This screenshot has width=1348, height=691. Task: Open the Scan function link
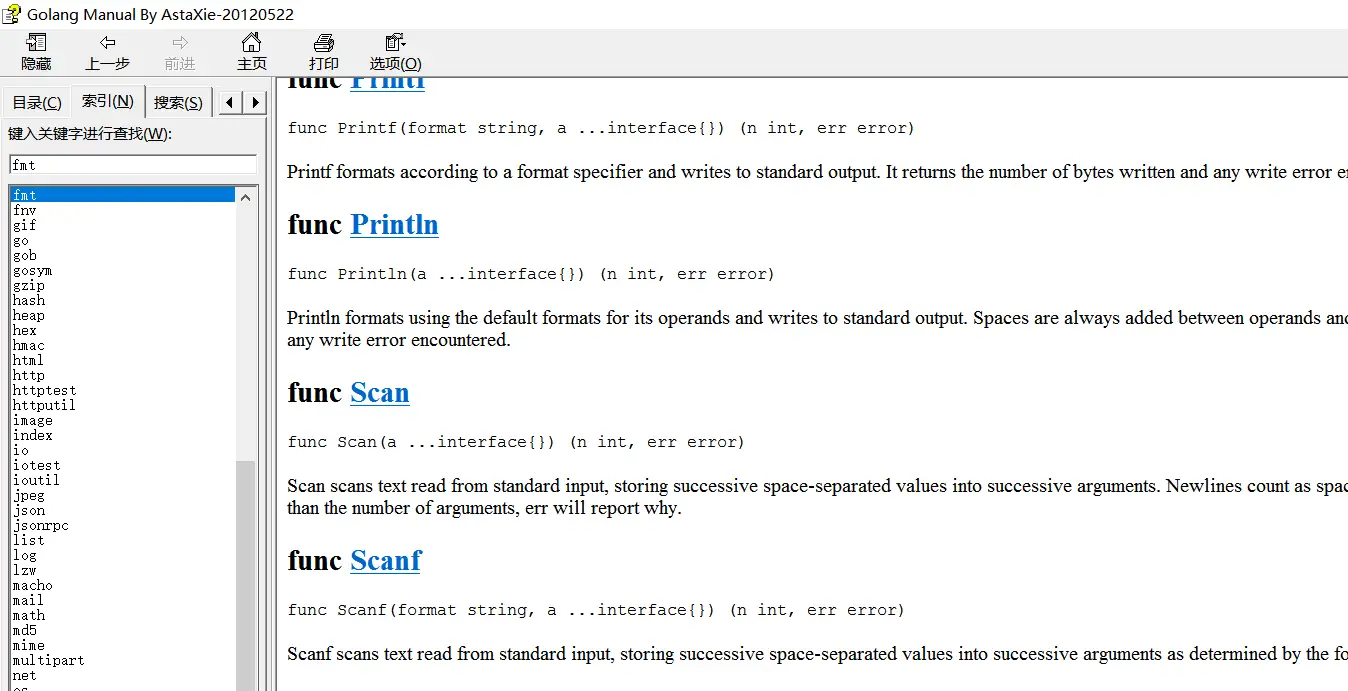[x=380, y=393]
